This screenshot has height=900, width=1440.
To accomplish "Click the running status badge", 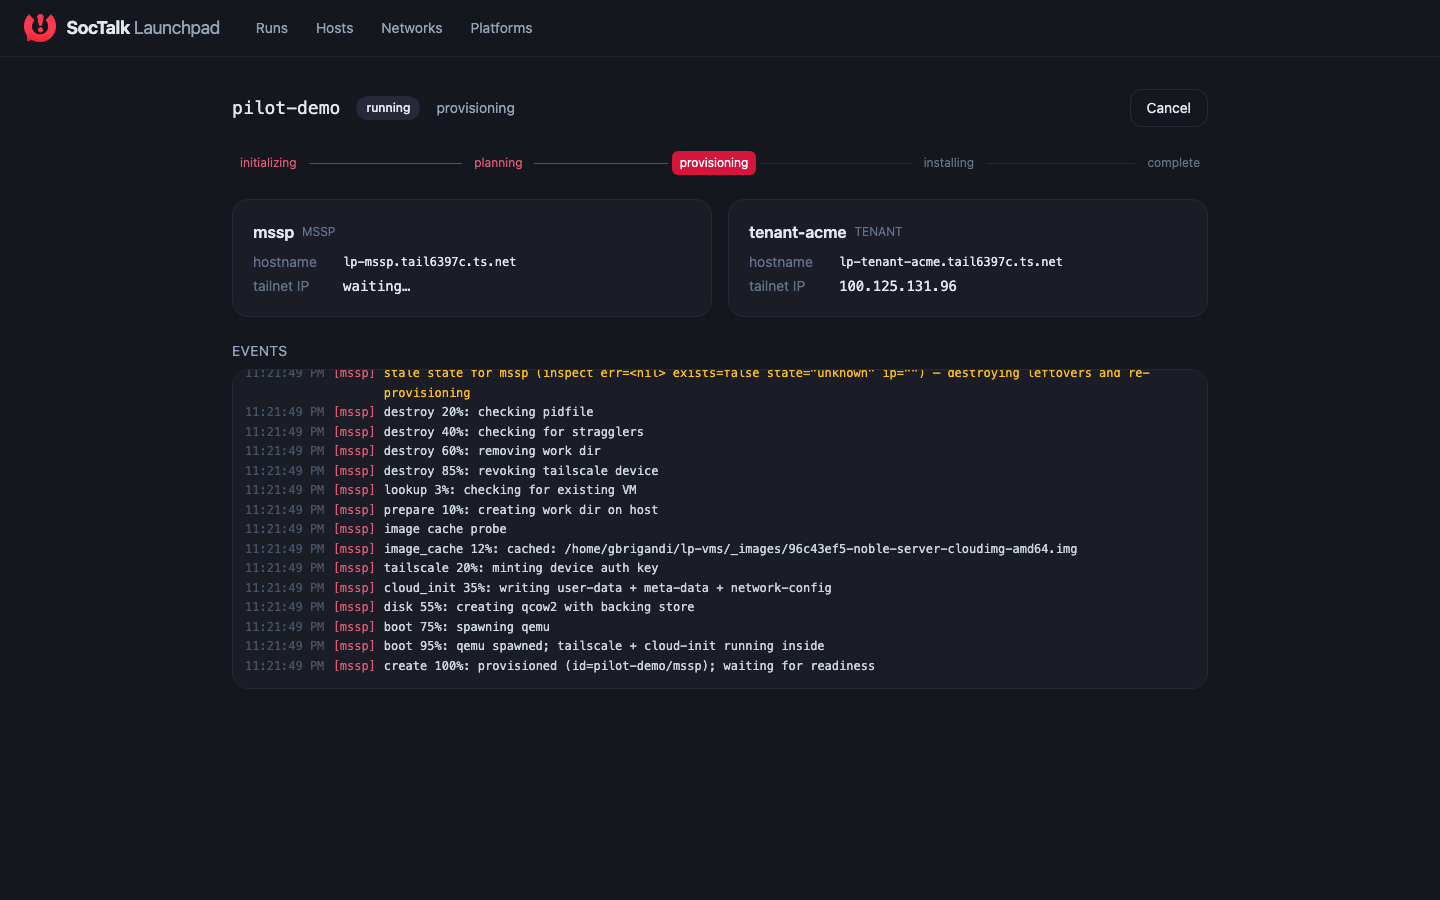I will point(388,108).
